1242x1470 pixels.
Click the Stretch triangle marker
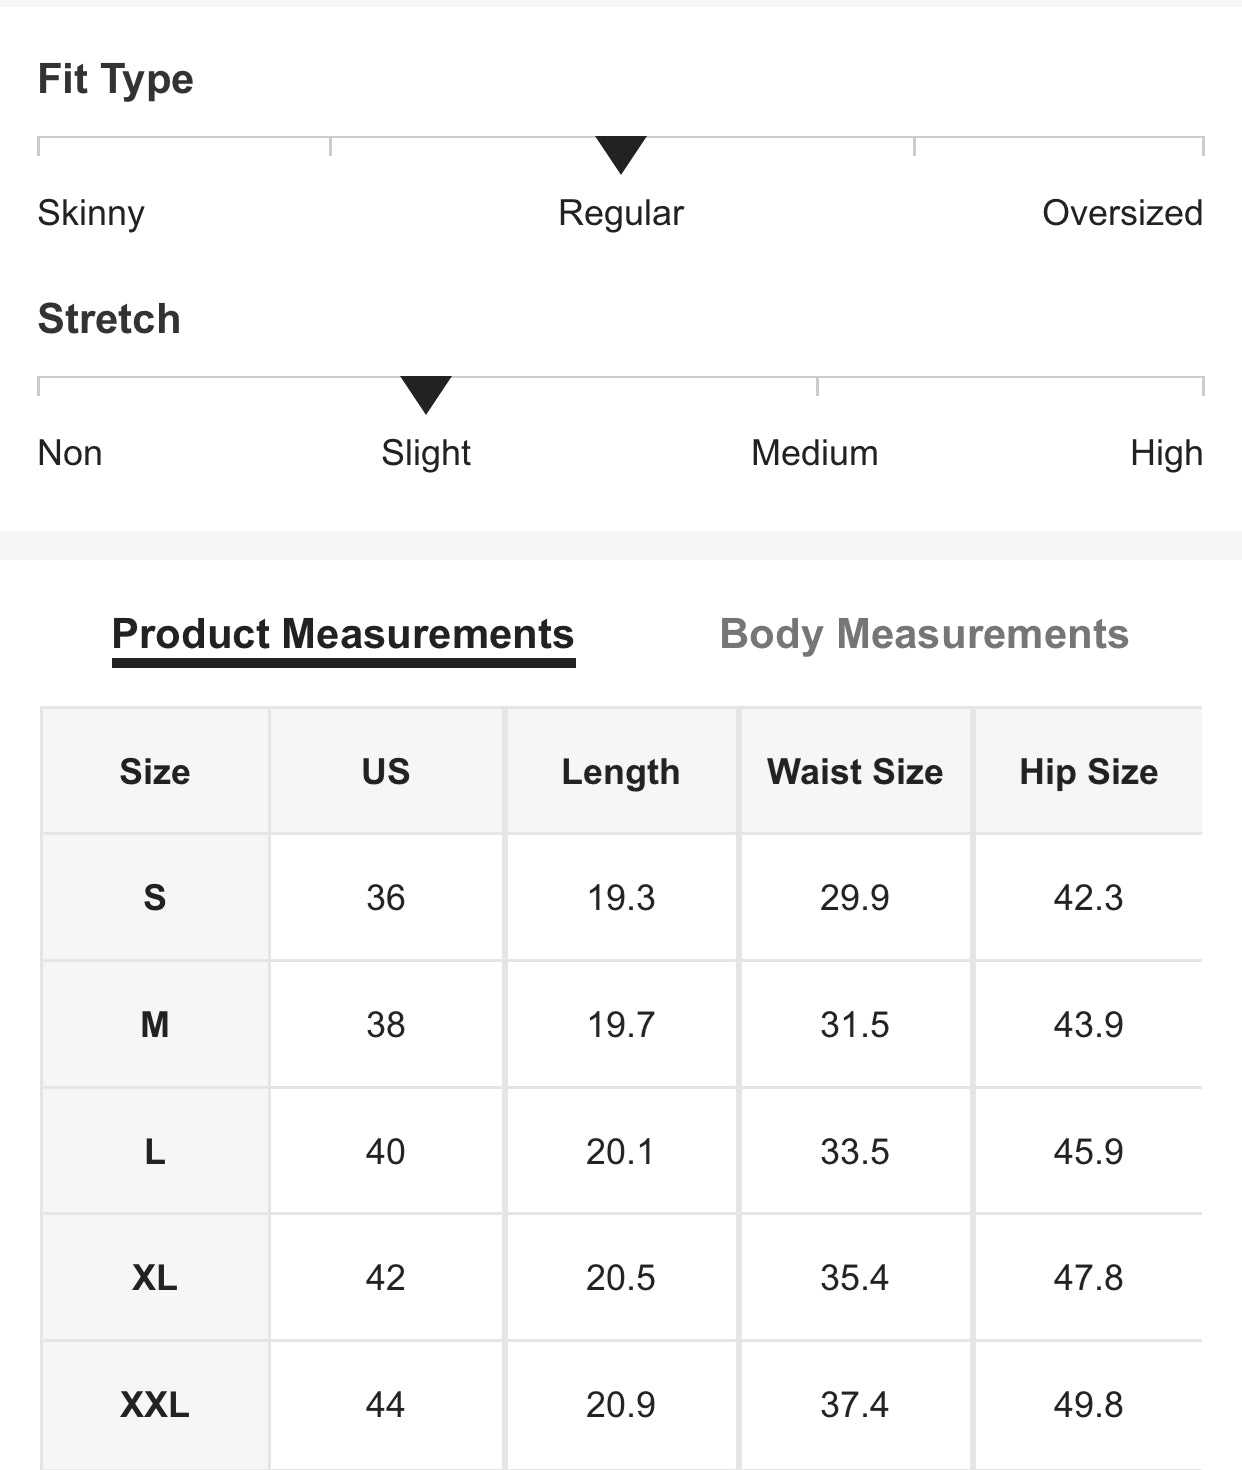pyautogui.click(x=426, y=394)
